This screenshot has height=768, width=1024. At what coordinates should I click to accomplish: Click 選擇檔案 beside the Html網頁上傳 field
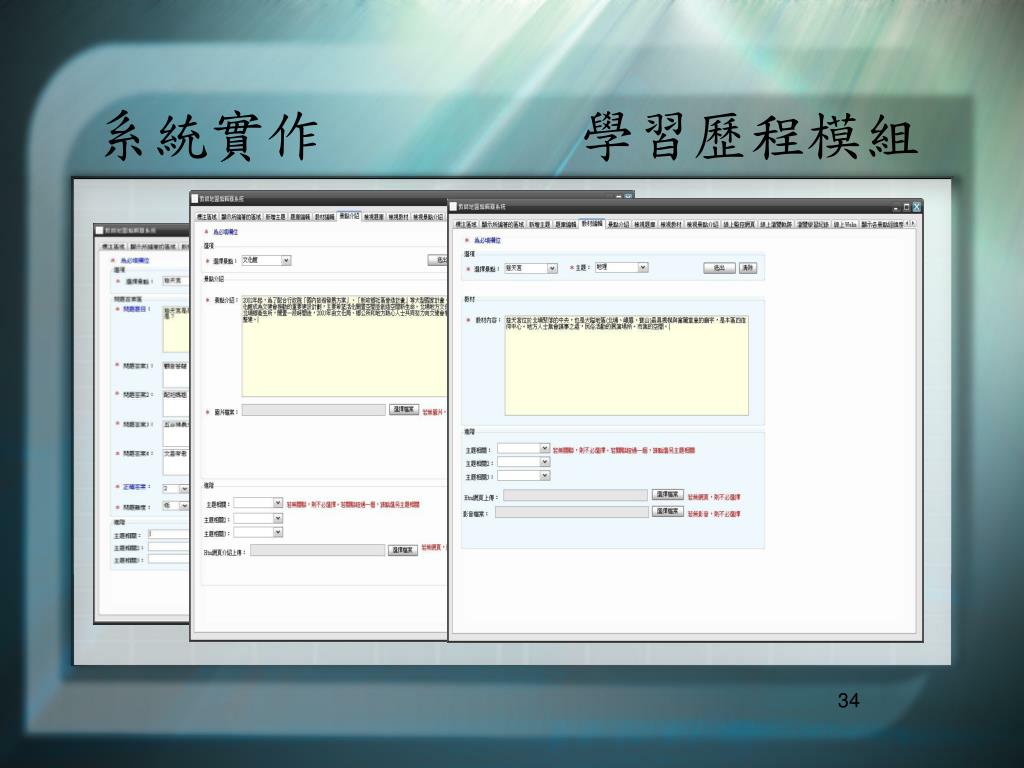(x=667, y=495)
